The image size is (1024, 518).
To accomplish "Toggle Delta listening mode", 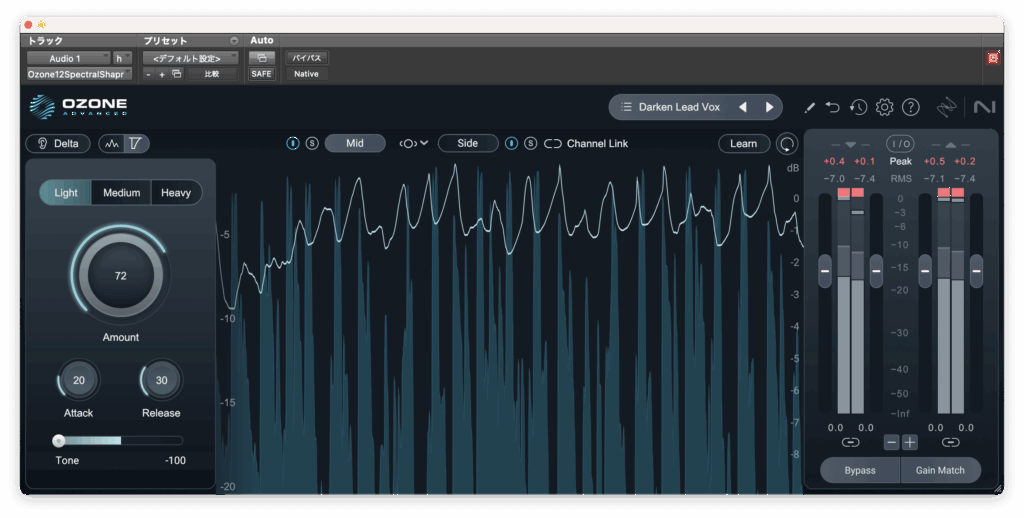I will [58, 144].
